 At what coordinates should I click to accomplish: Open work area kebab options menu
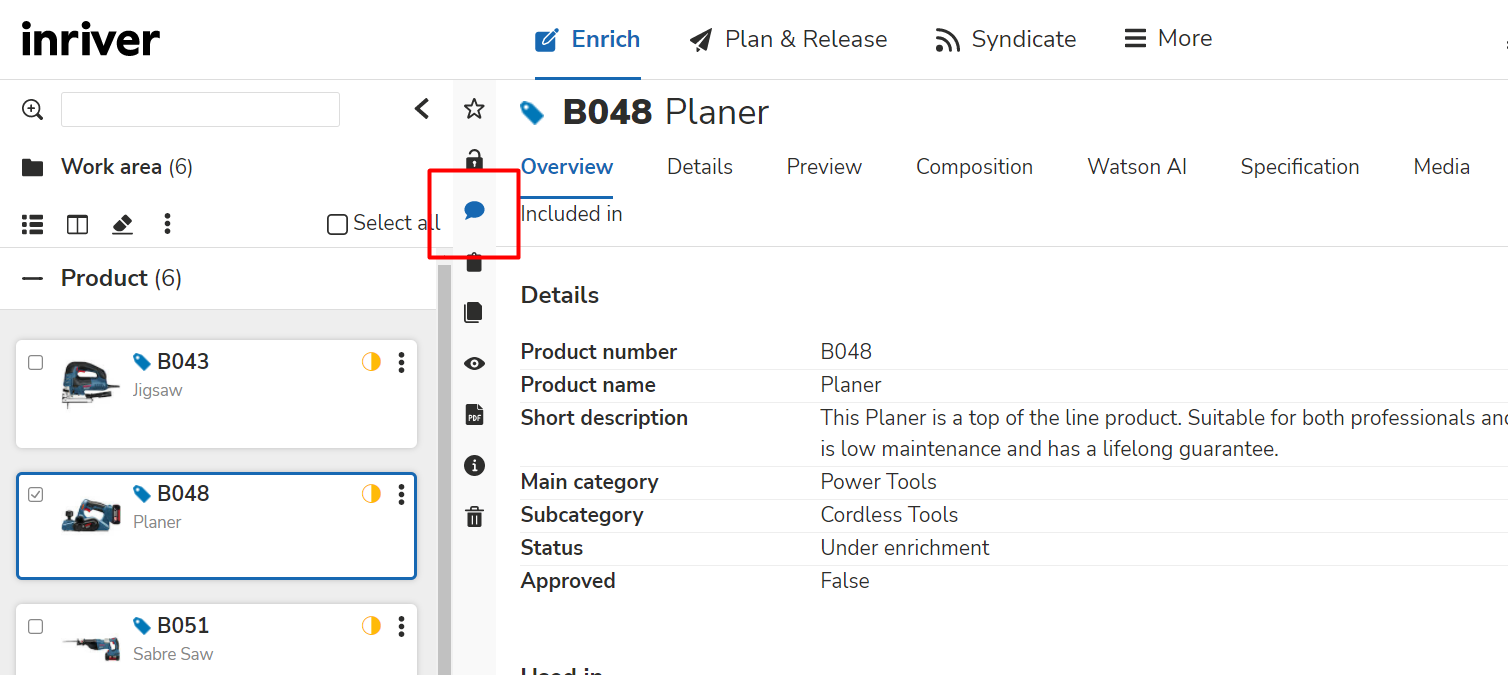(x=167, y=224)
